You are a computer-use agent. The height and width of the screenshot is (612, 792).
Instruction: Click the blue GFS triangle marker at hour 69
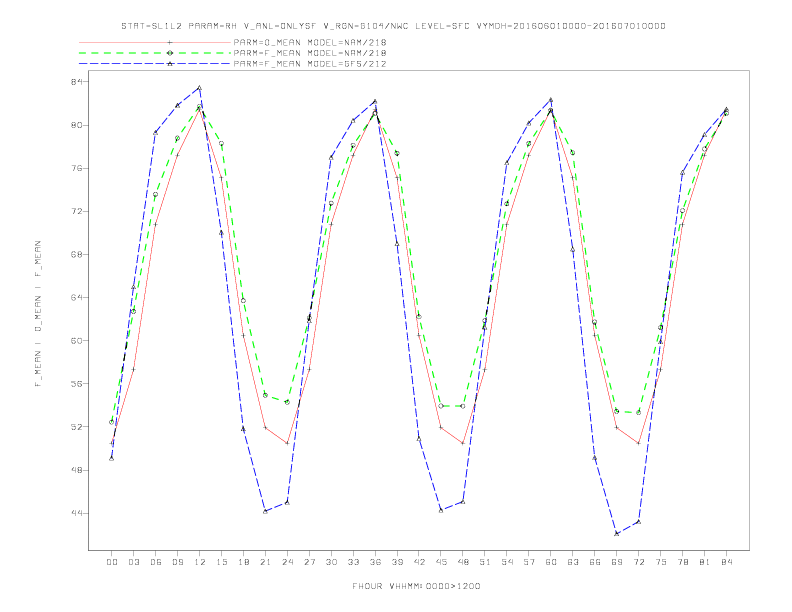pyautogui.click(x=617, y=533)
